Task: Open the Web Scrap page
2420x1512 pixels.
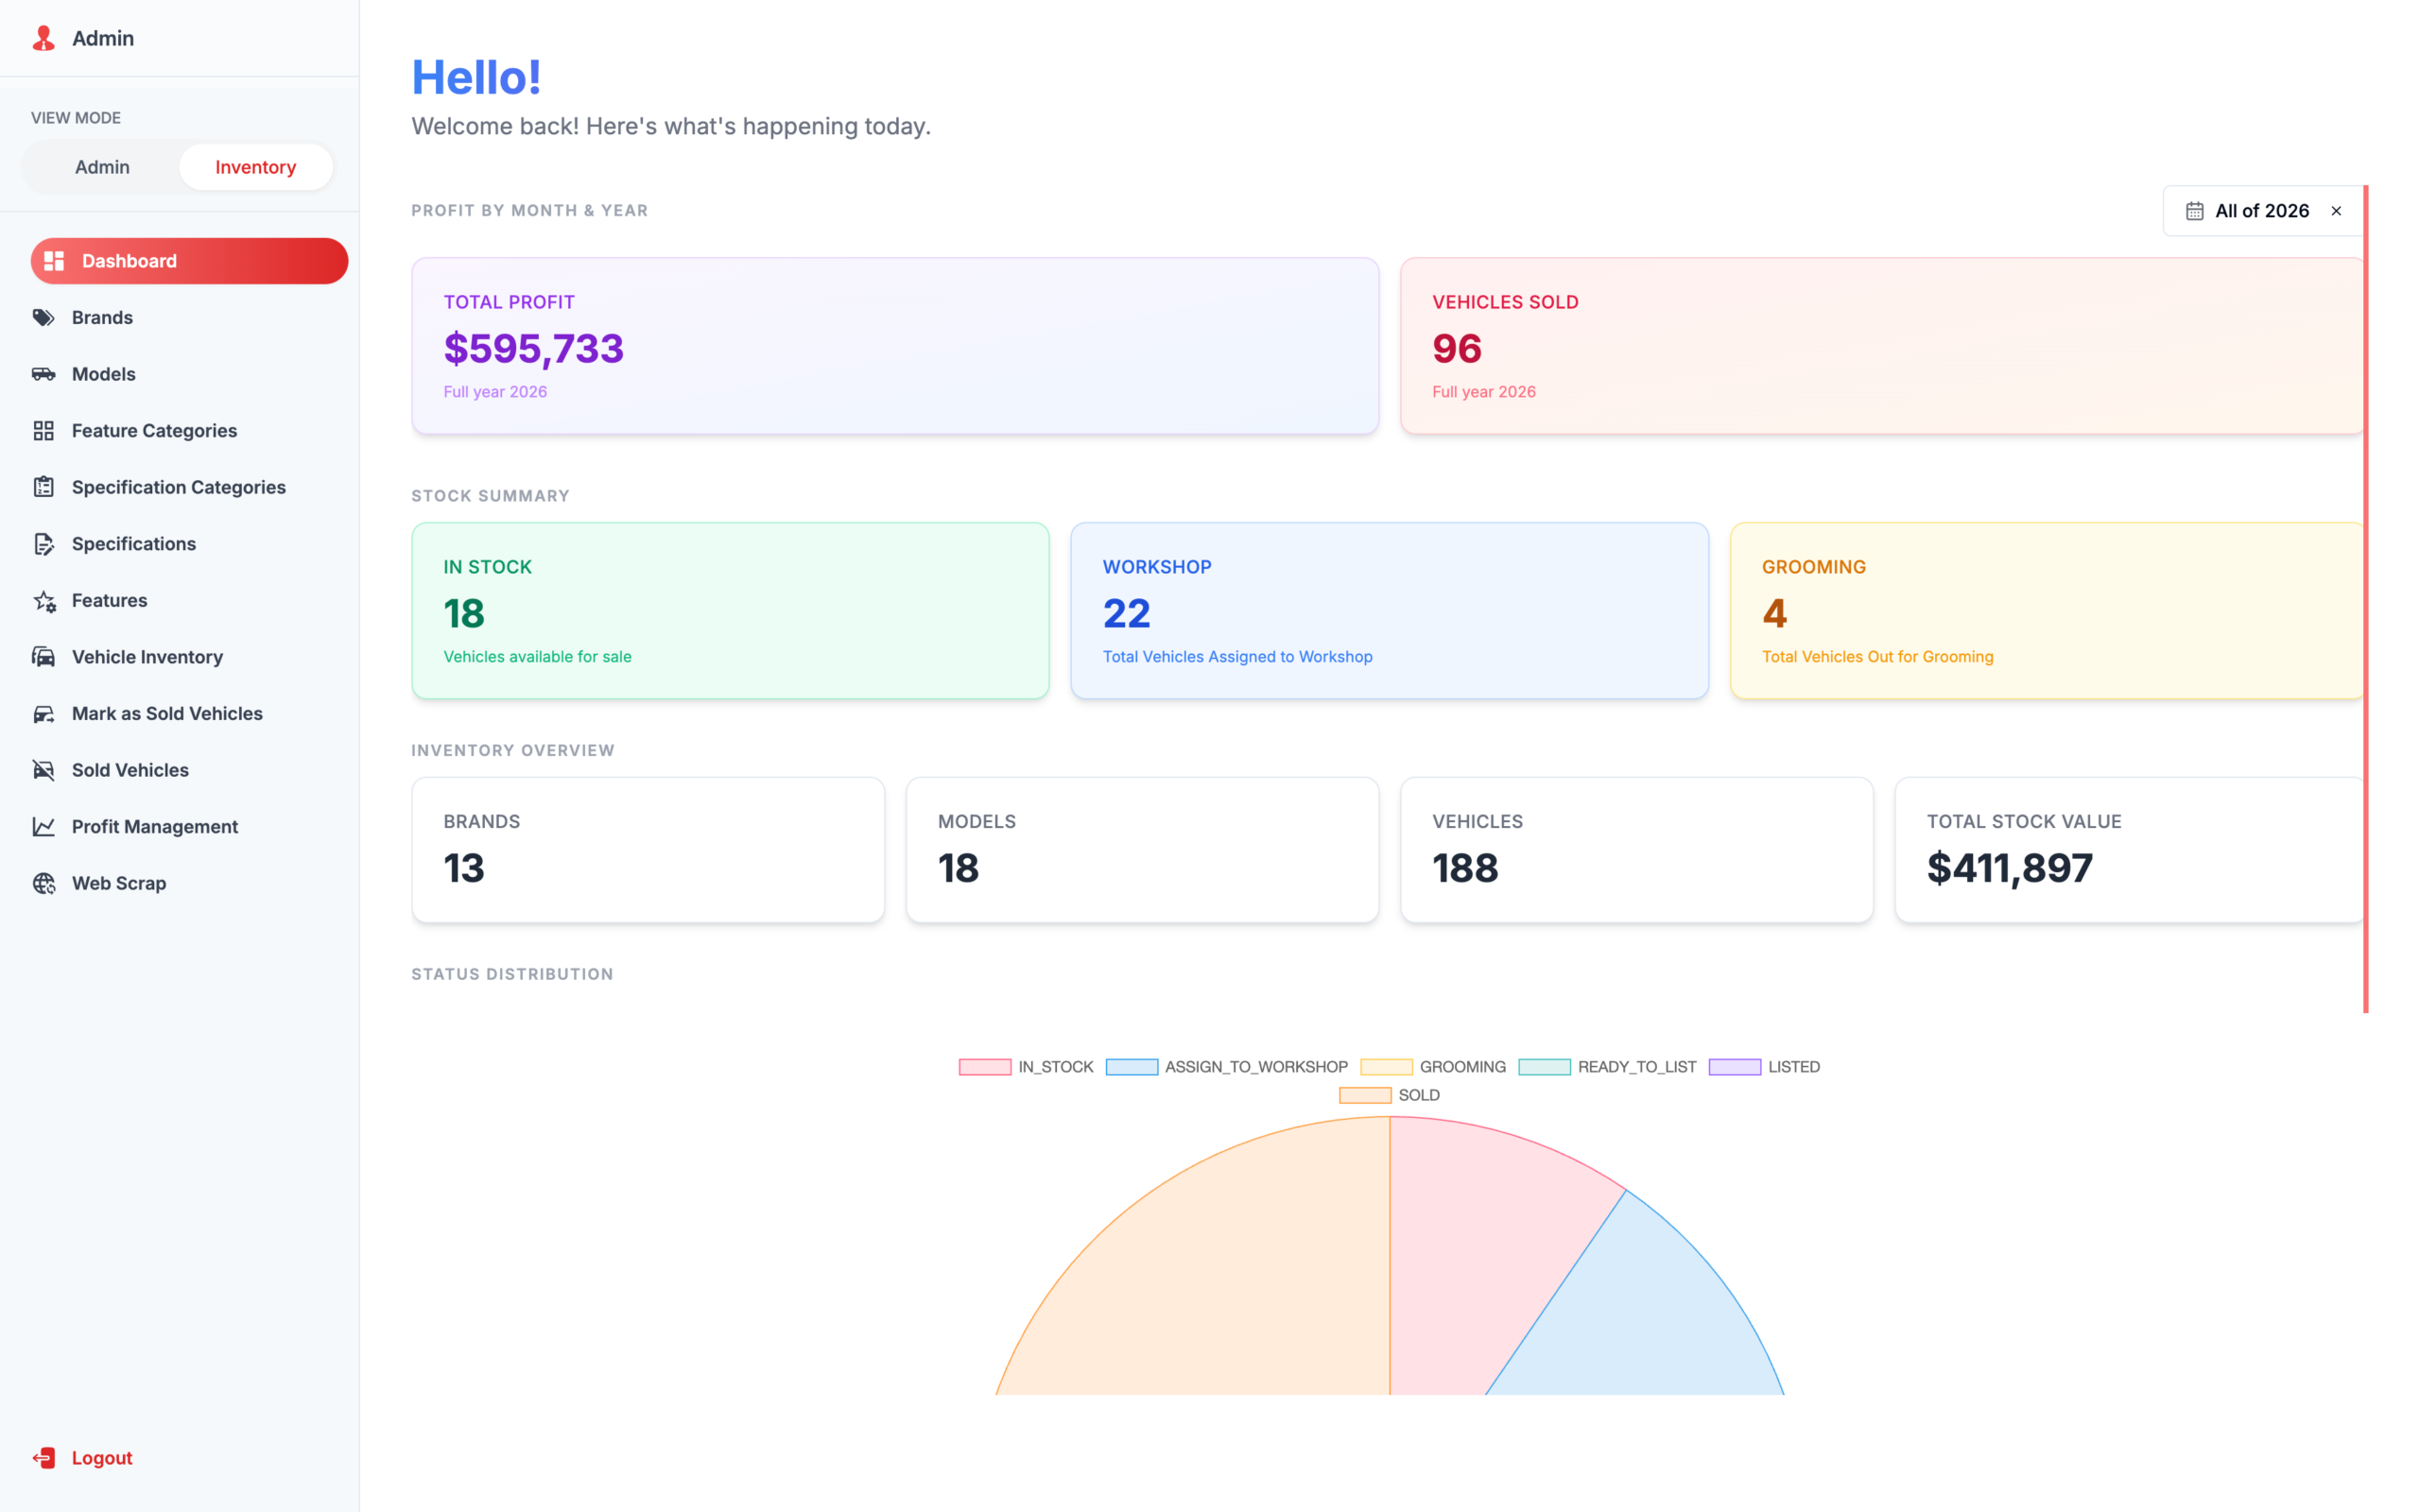Action: click(189, 884)
